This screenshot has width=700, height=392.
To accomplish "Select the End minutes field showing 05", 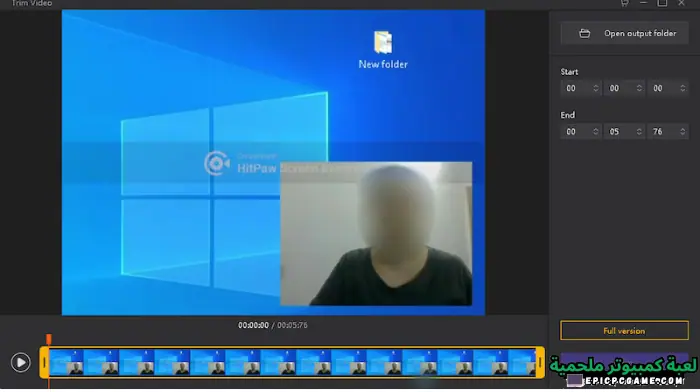I will 624,132.
